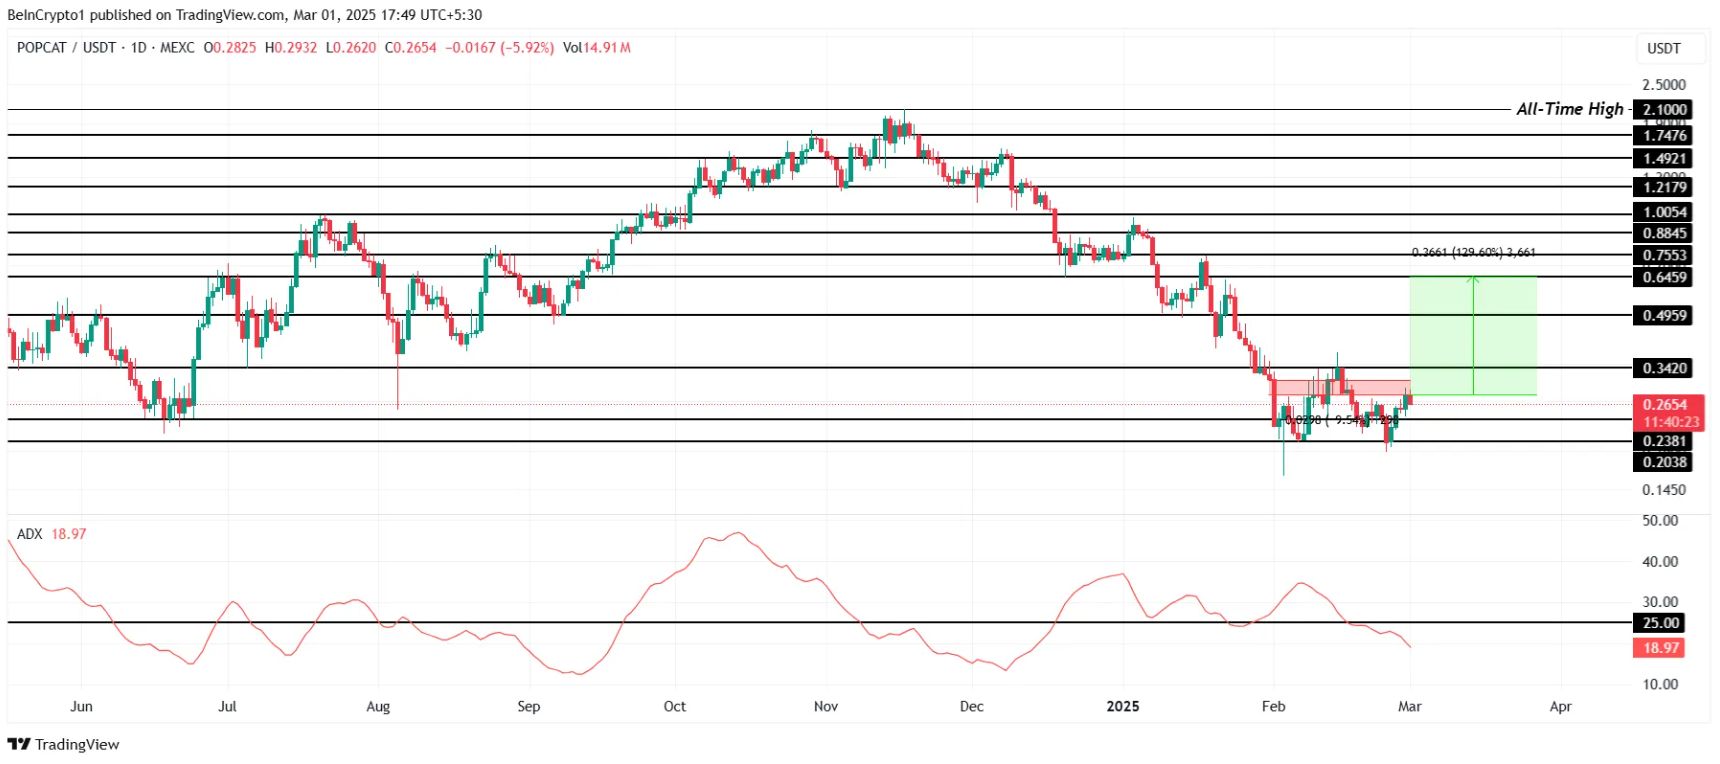This screenshot has width=1720, height=764.
Task: Select the 1.7476 price level tag
Action: coord(1665,135)
